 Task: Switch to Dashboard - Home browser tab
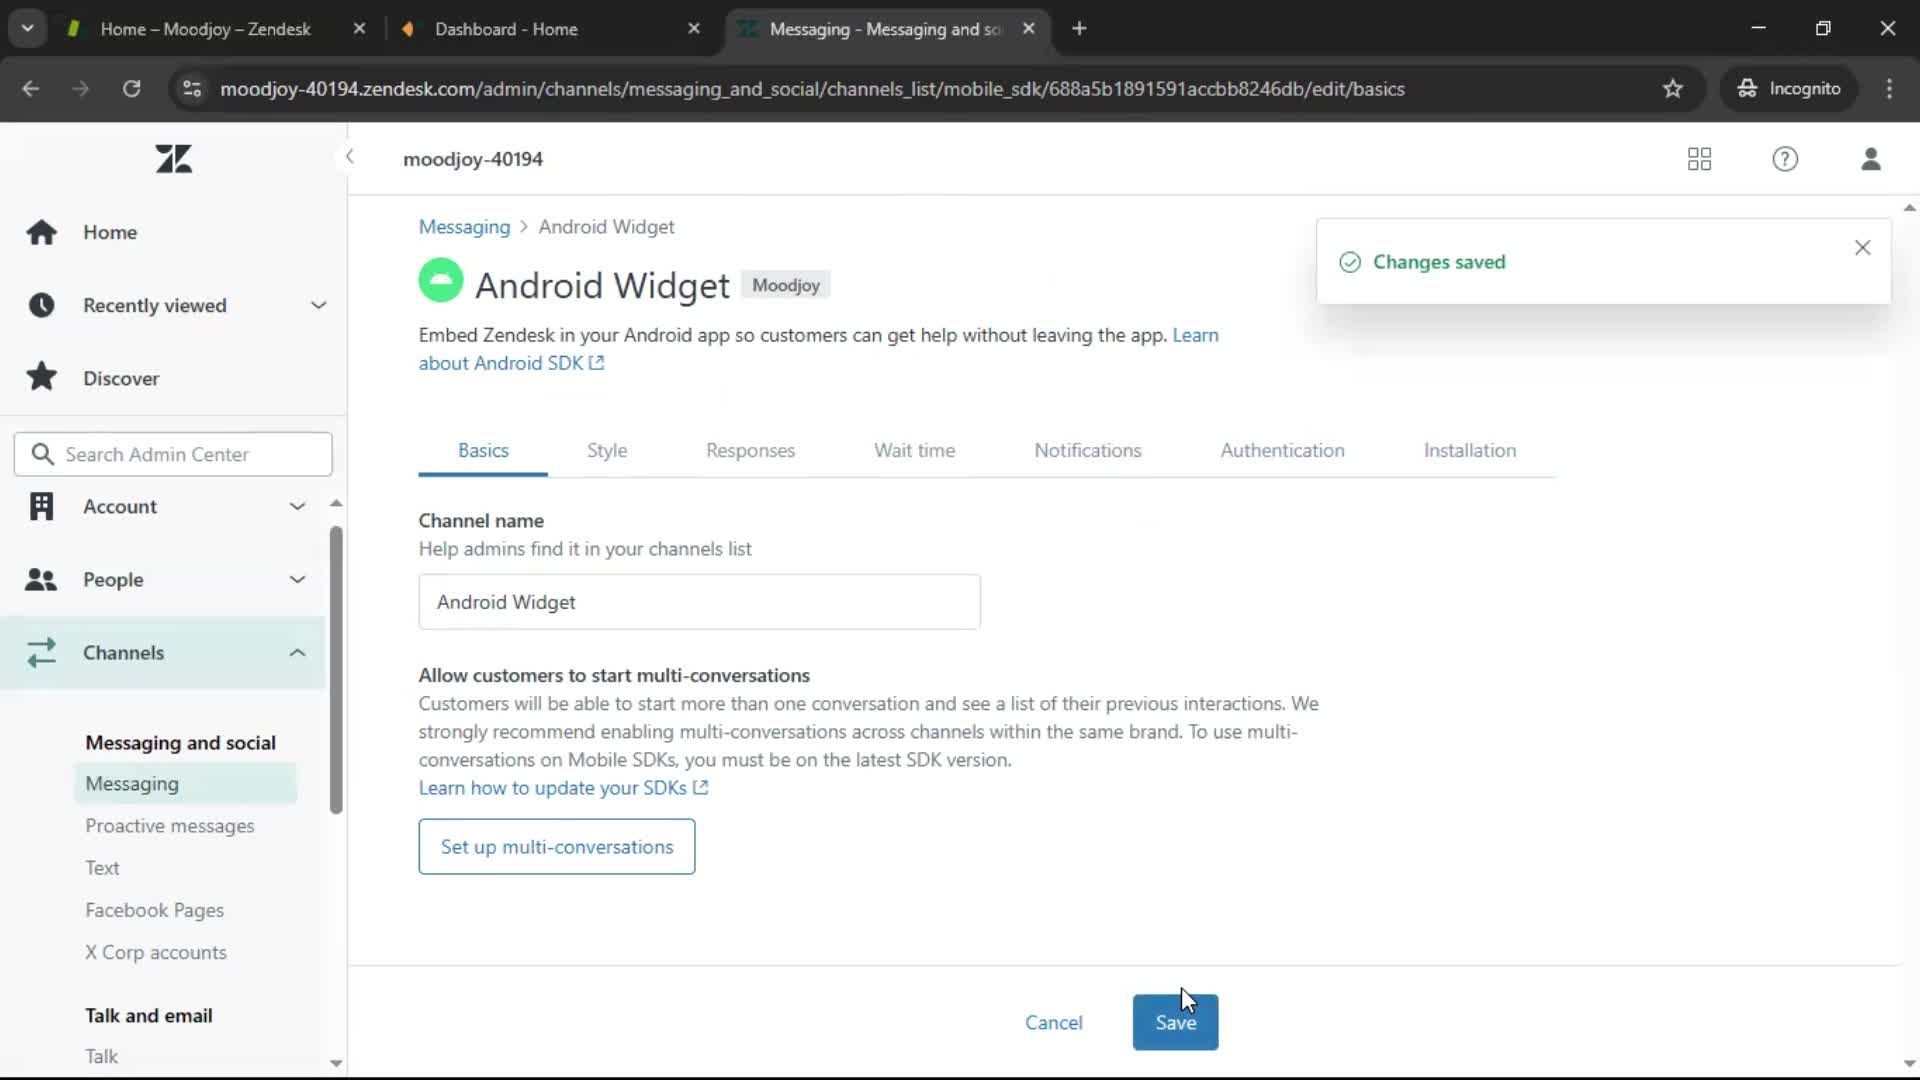[506, 29]
